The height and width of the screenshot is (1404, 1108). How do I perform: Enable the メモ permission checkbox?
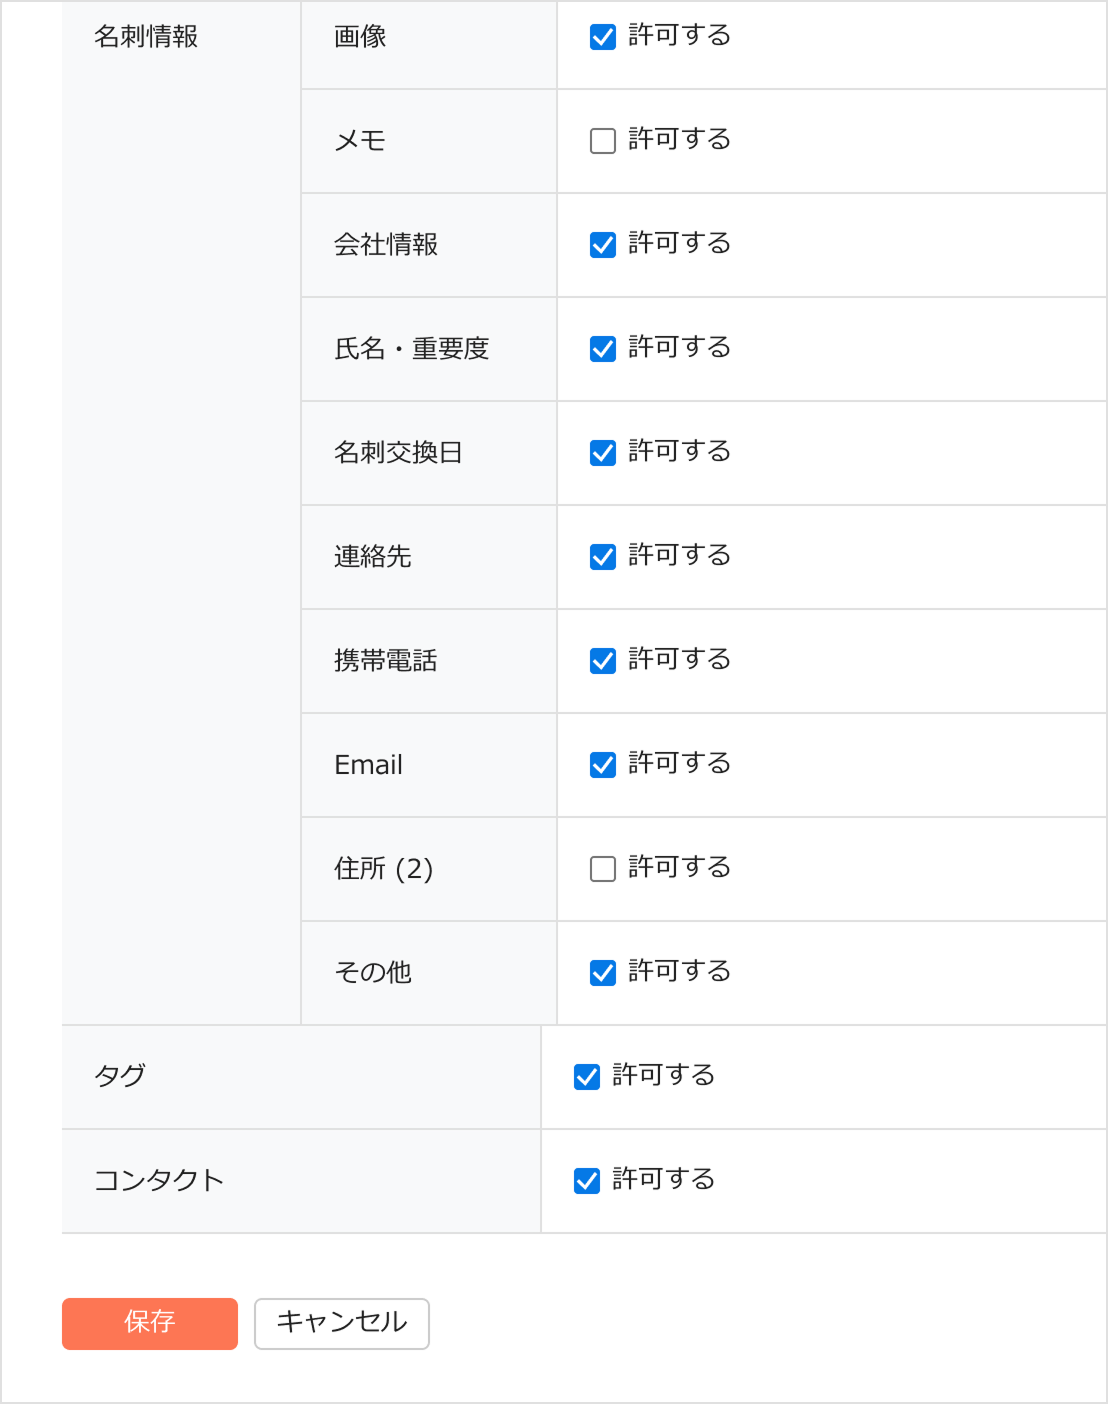click(x=603, y=141)
